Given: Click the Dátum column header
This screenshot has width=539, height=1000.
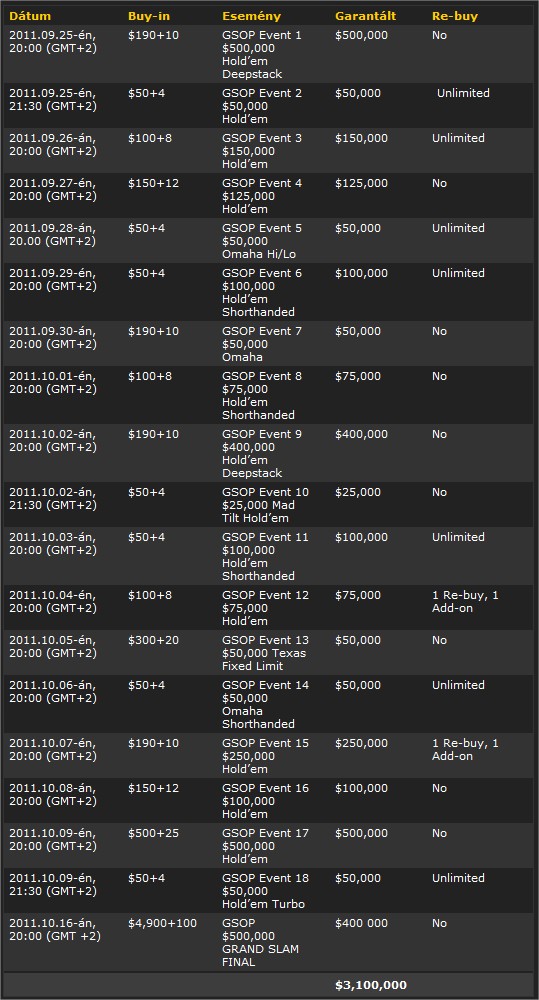Looking at the screenshot, I should pyautogui.click(x=30, y=16).
